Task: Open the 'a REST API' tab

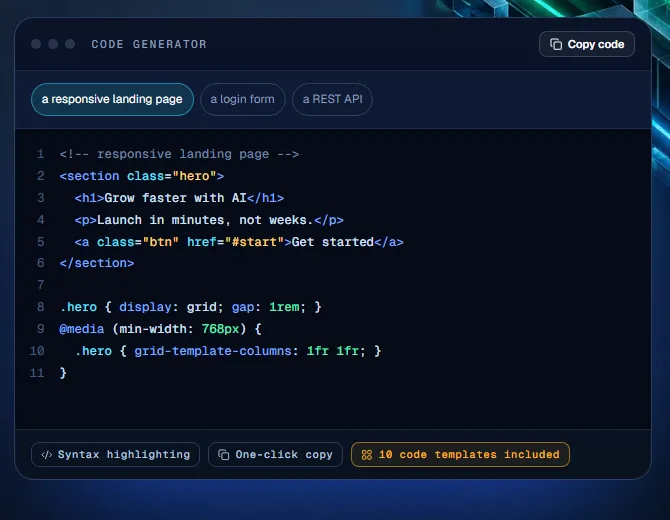Action: 332,99
